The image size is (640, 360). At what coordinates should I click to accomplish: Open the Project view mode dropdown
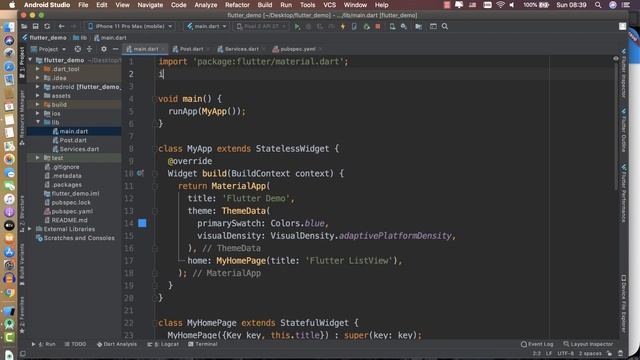point(49,49)
